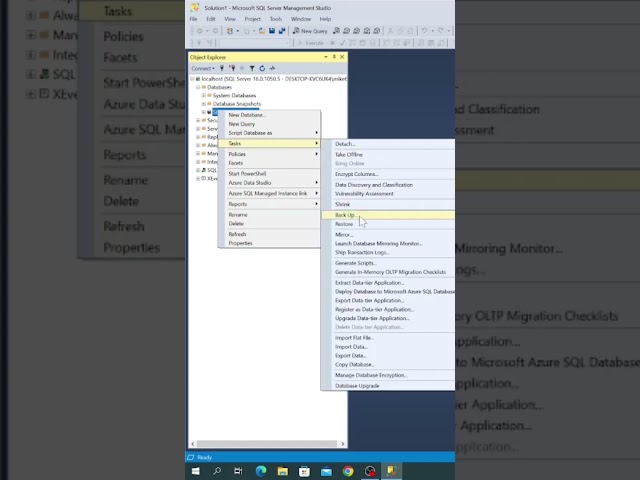This screenshot has width=640, height=480.
Task: Click the Connect Object Explorer plug icon
Action: click(x=222, y=68)
